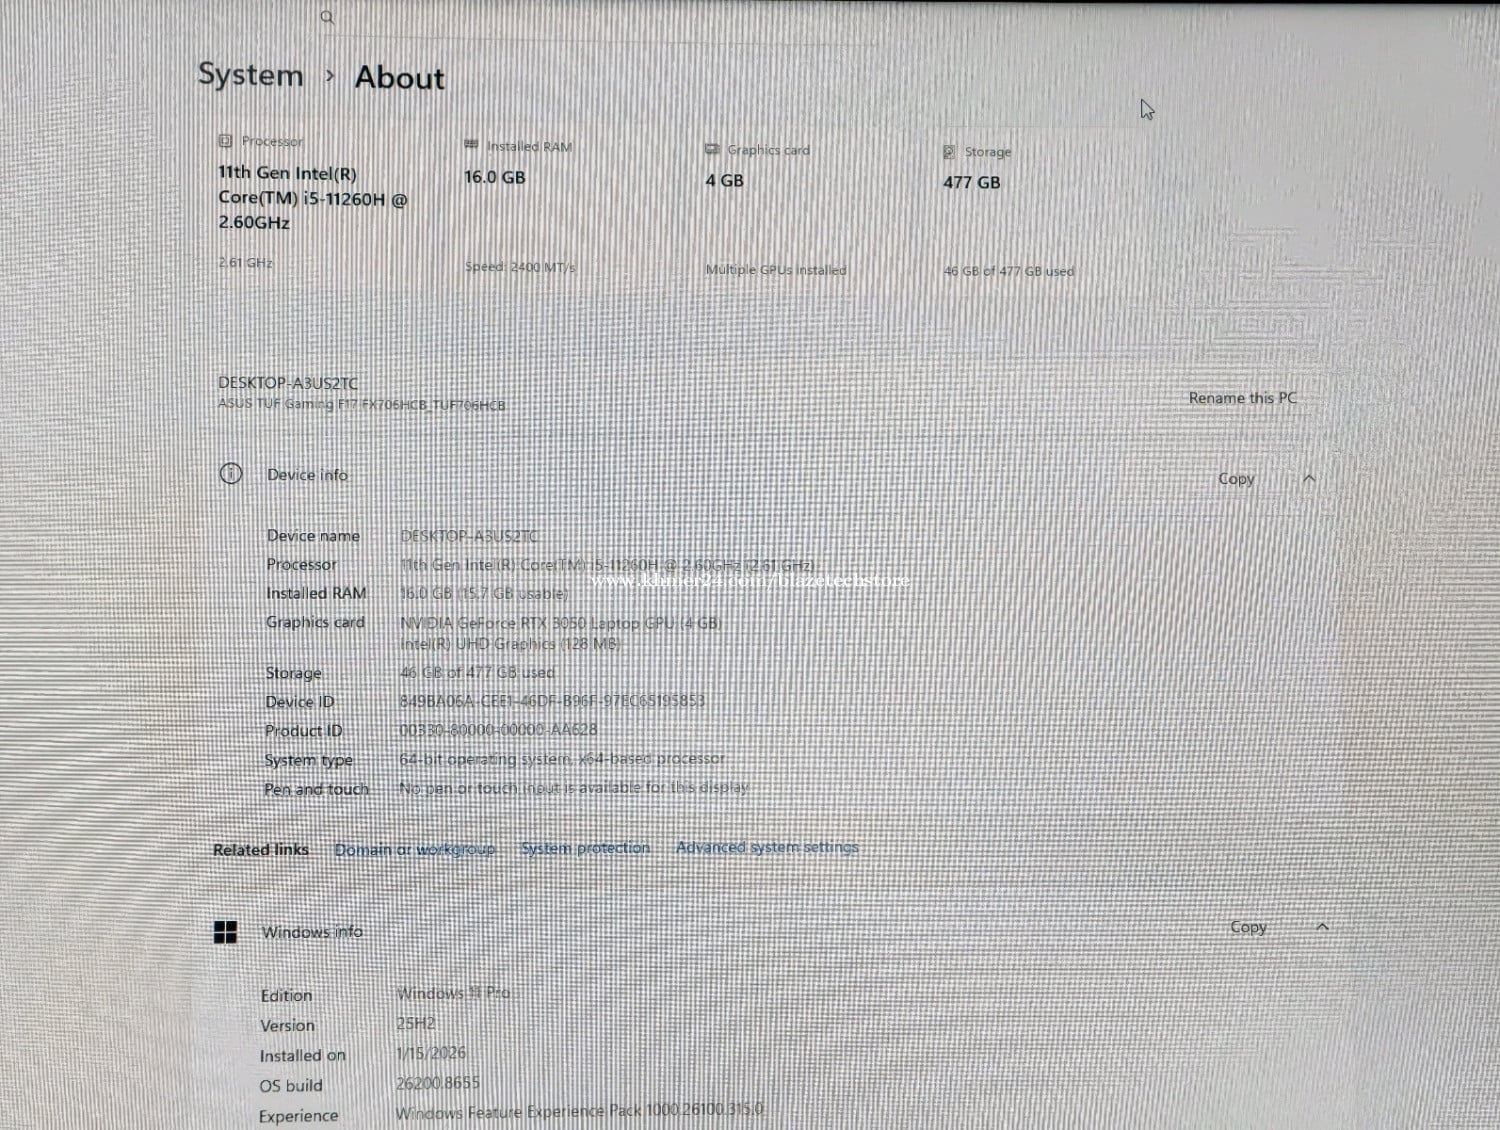Go back to System in breadcrumb

[250, 75]
